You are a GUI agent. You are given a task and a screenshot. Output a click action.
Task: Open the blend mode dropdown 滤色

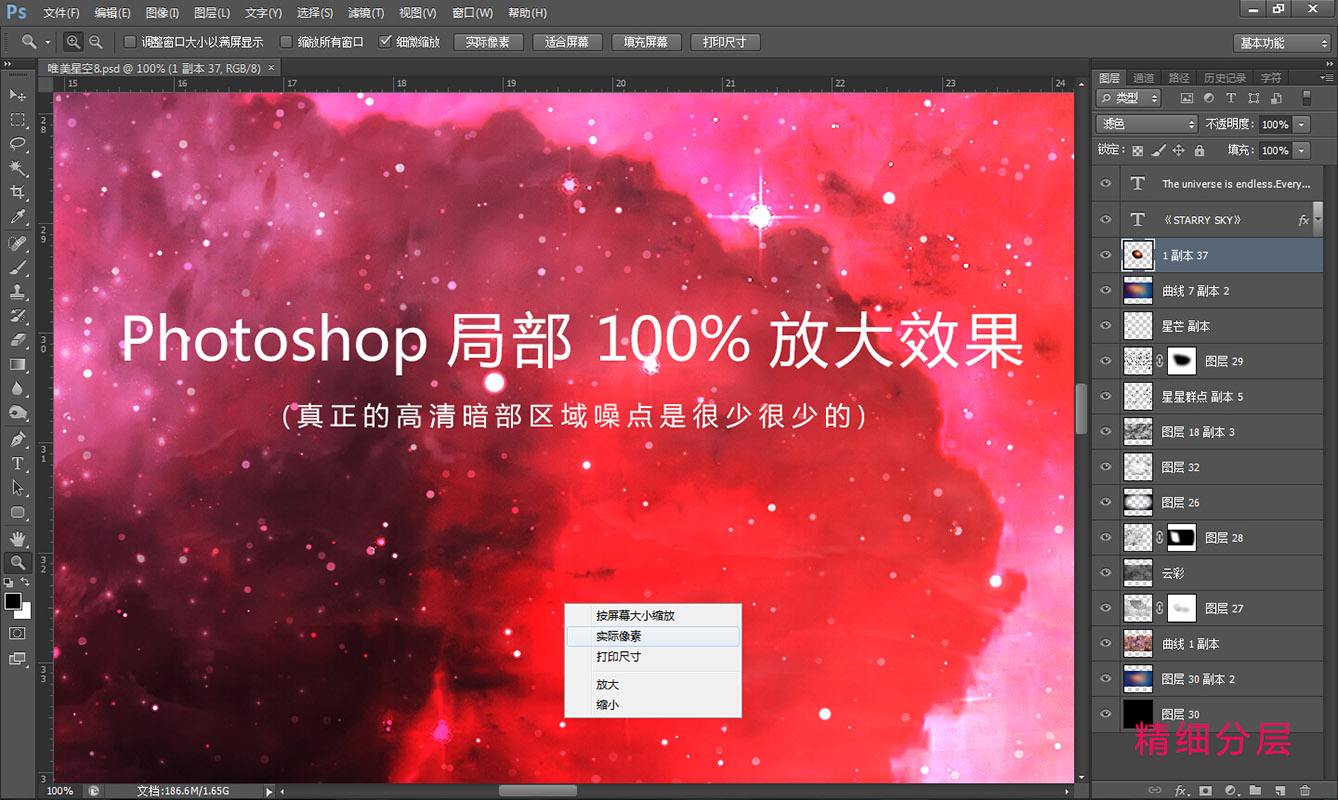[1146, 124]
